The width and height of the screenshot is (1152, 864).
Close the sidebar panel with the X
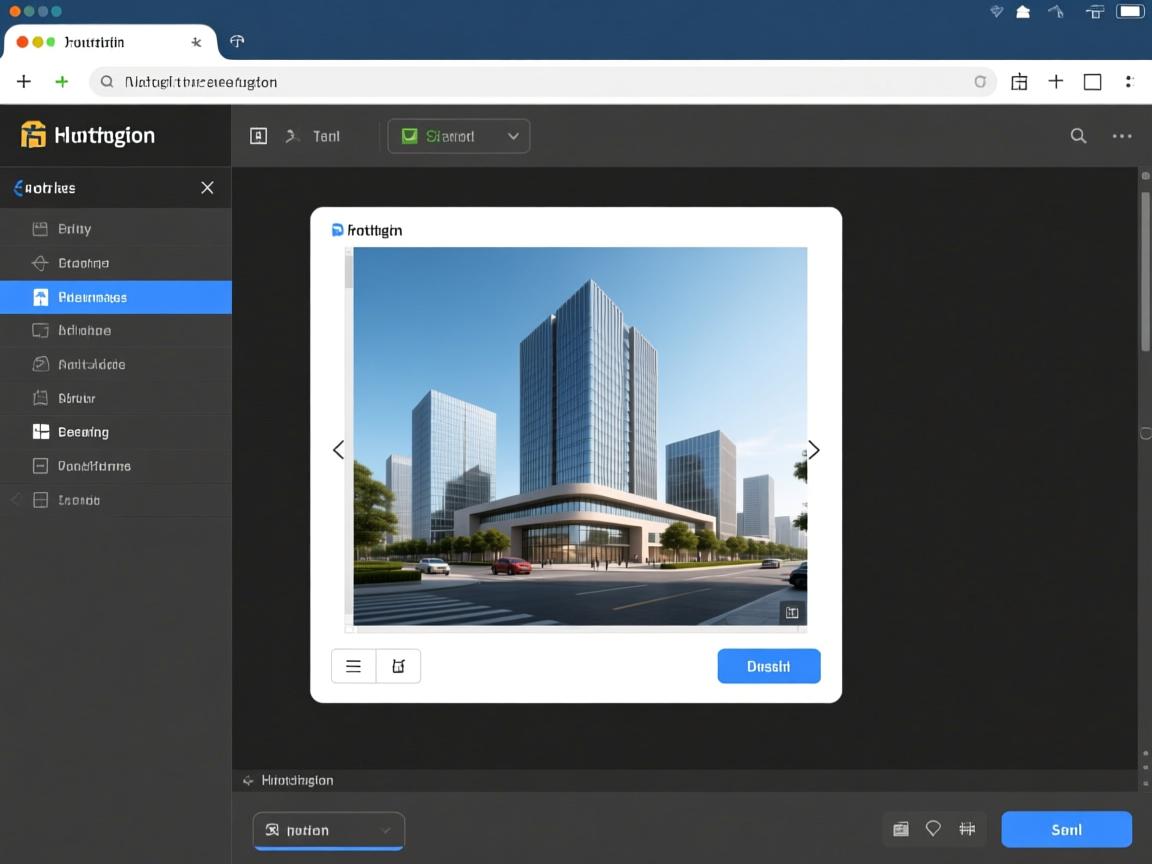click(x=207, y=188)
